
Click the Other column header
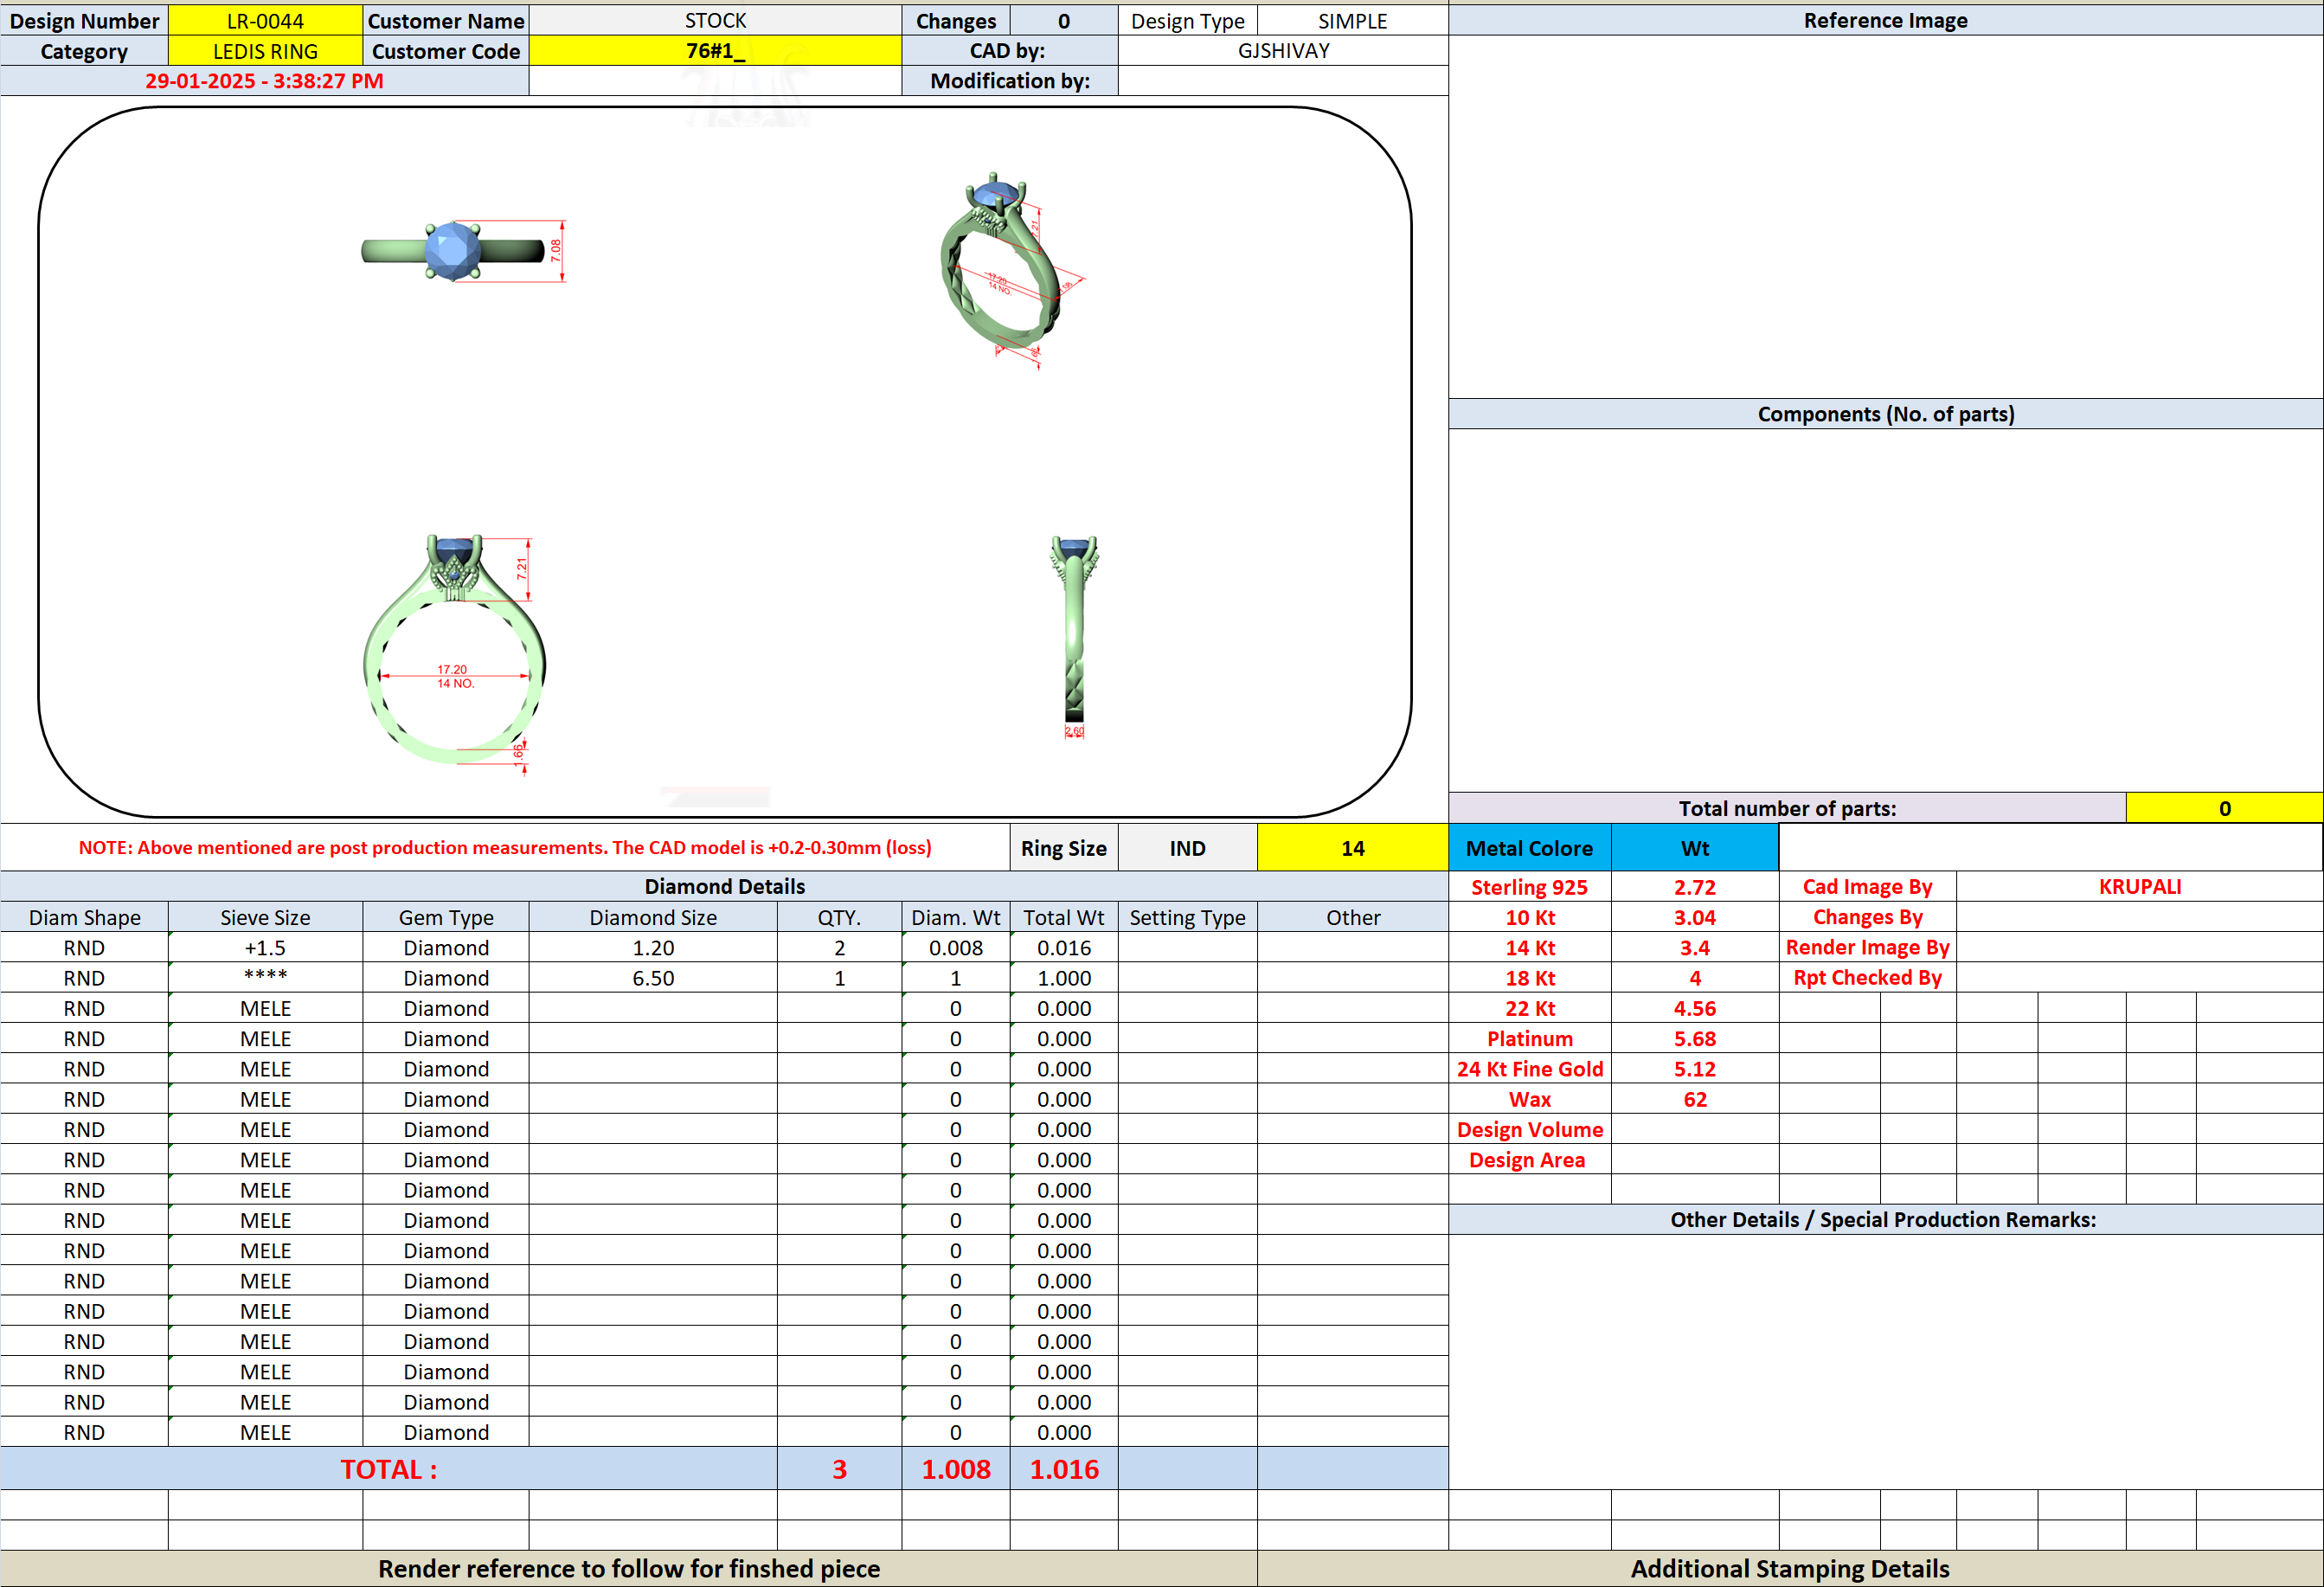[1352, 917]
